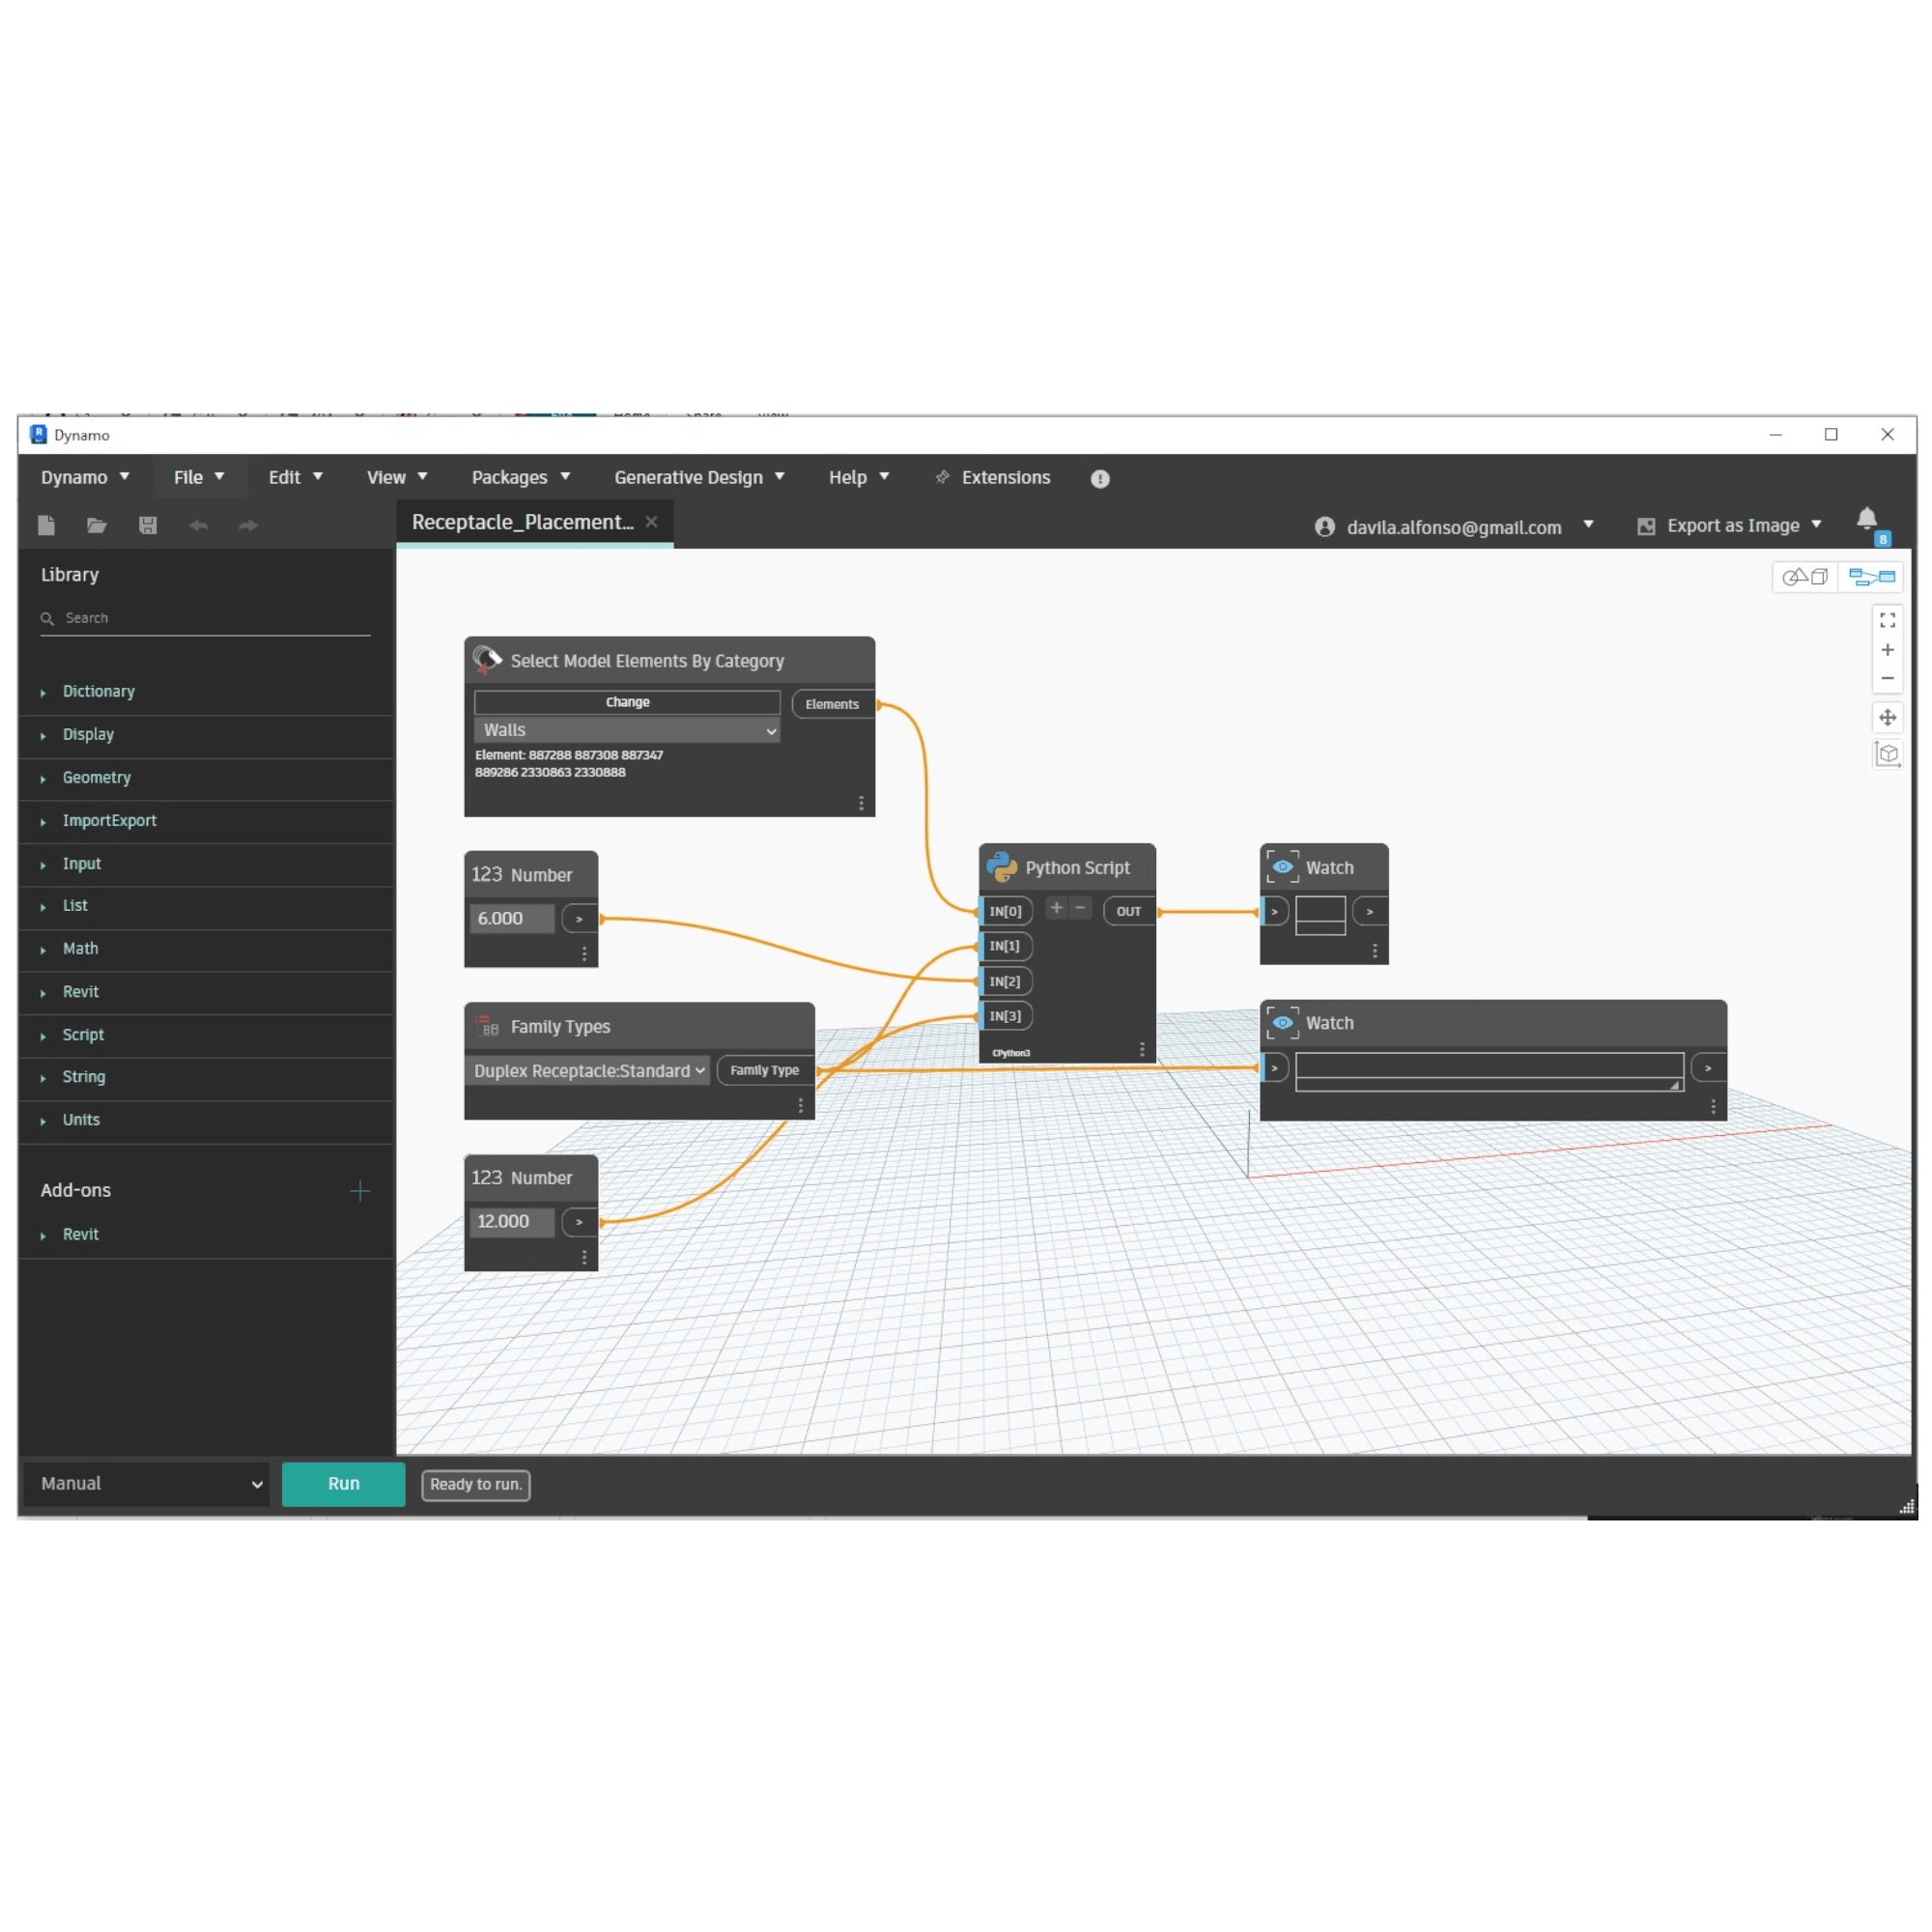1932x1932 pixels.
Task: Click the Change button in selection node
Action: [x=627, y=702]
